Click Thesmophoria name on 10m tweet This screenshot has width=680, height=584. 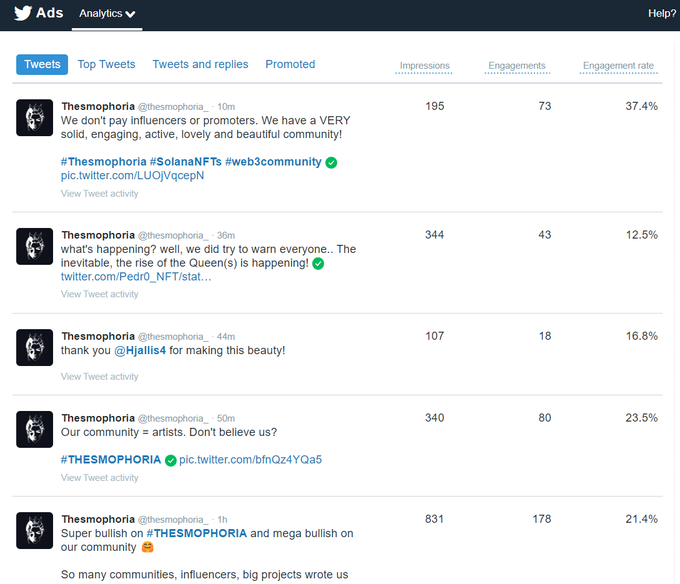[x=98, y=106]
